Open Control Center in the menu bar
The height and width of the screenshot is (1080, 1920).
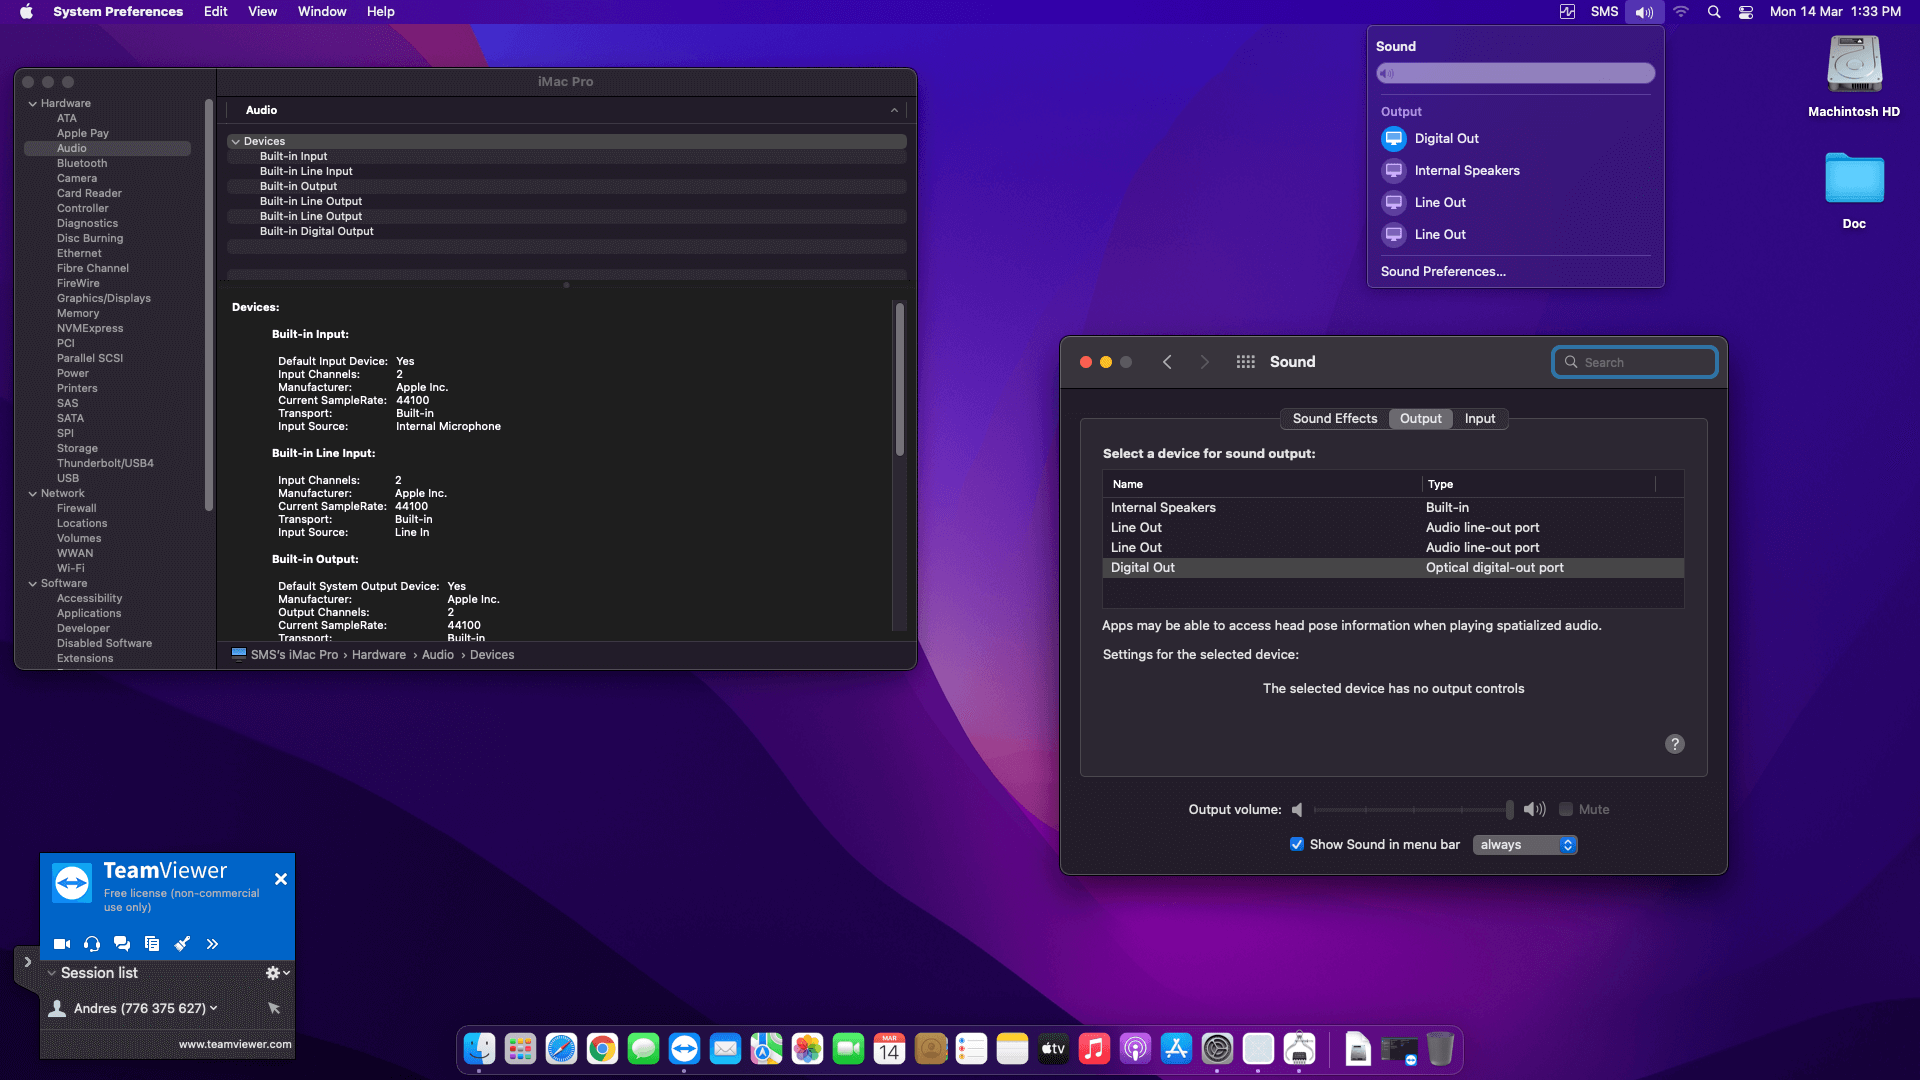[x=1746, y=12]
